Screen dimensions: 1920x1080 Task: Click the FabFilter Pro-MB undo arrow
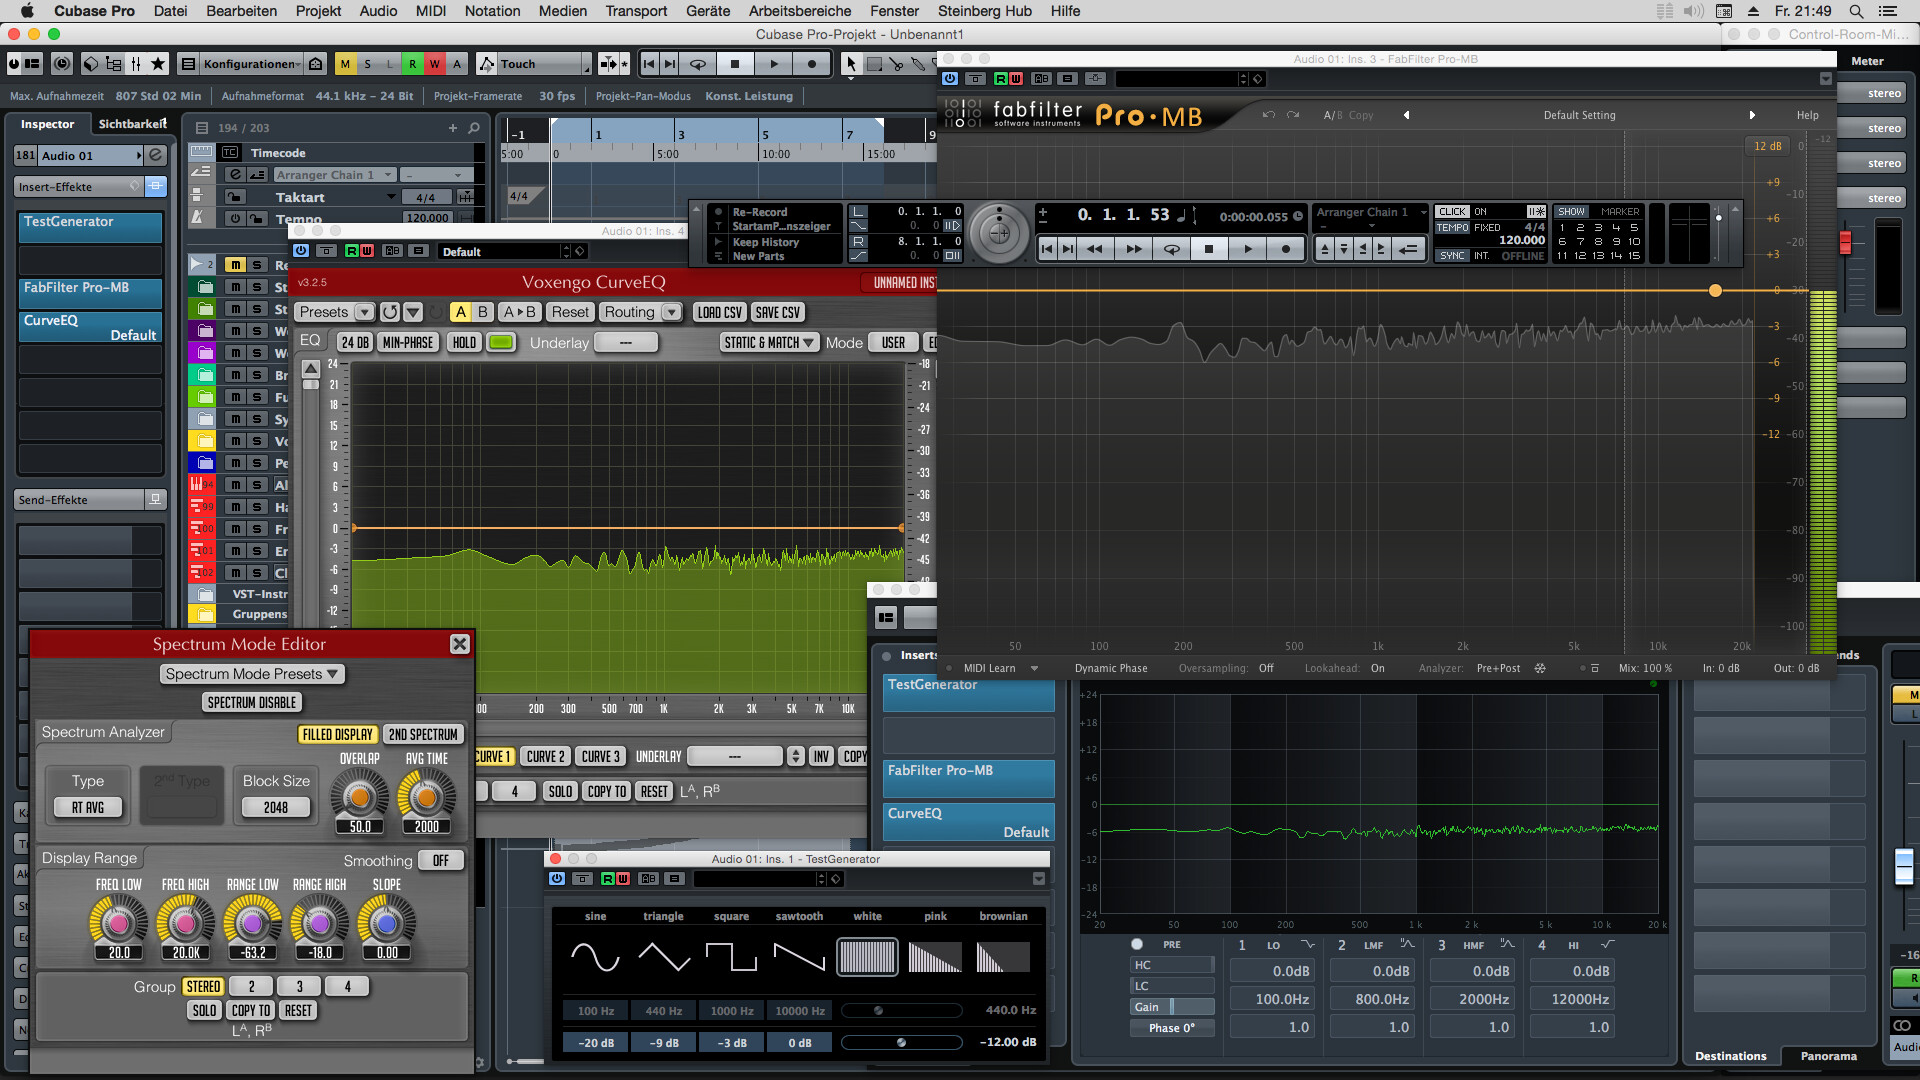[1268, 115]
